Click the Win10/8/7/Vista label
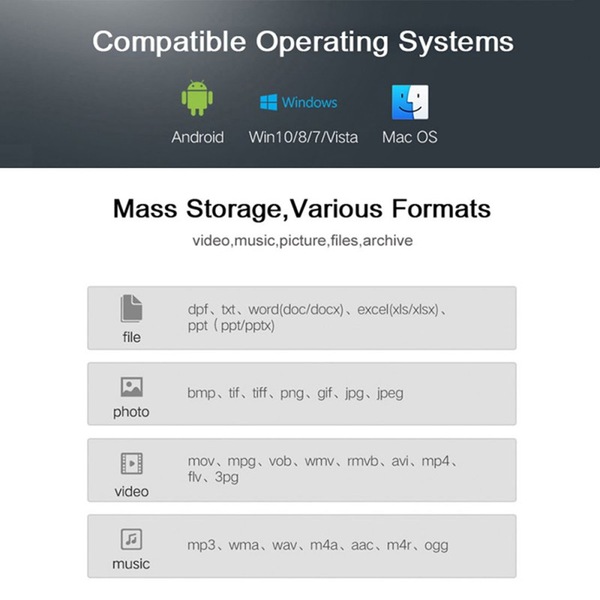Screen dimensions: 600x600 click(x=303, y=137)
